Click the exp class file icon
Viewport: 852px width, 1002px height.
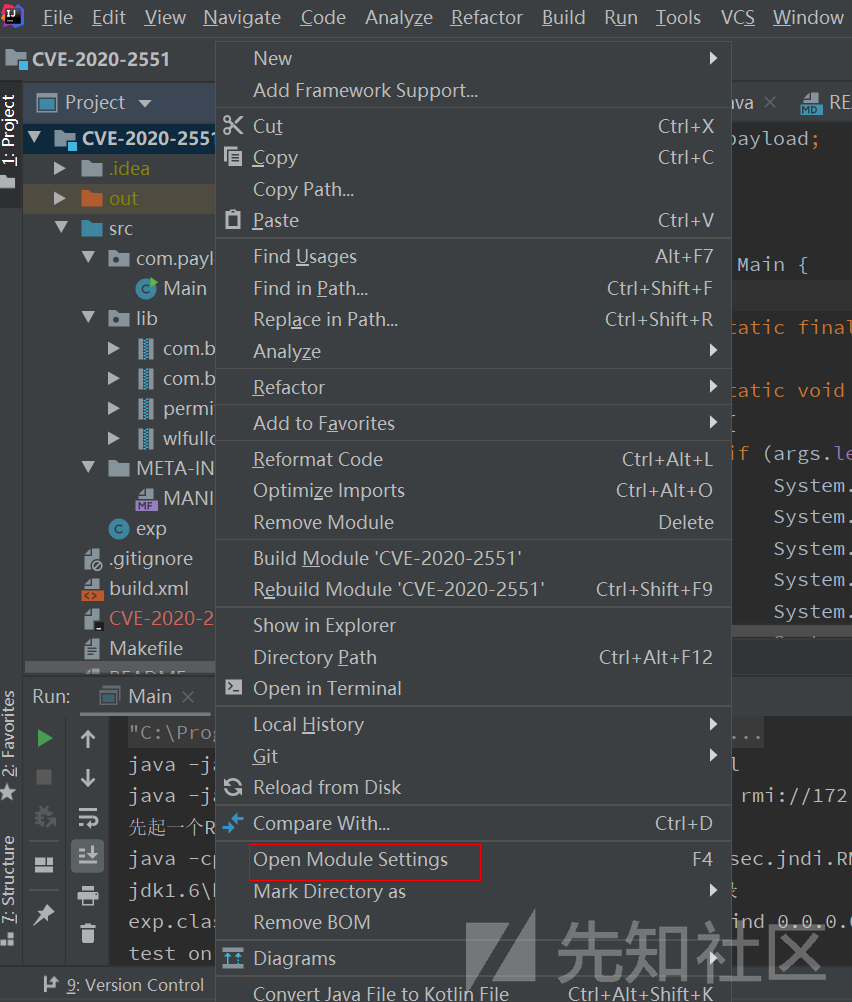pyautogui.click(x=119, y=528)
